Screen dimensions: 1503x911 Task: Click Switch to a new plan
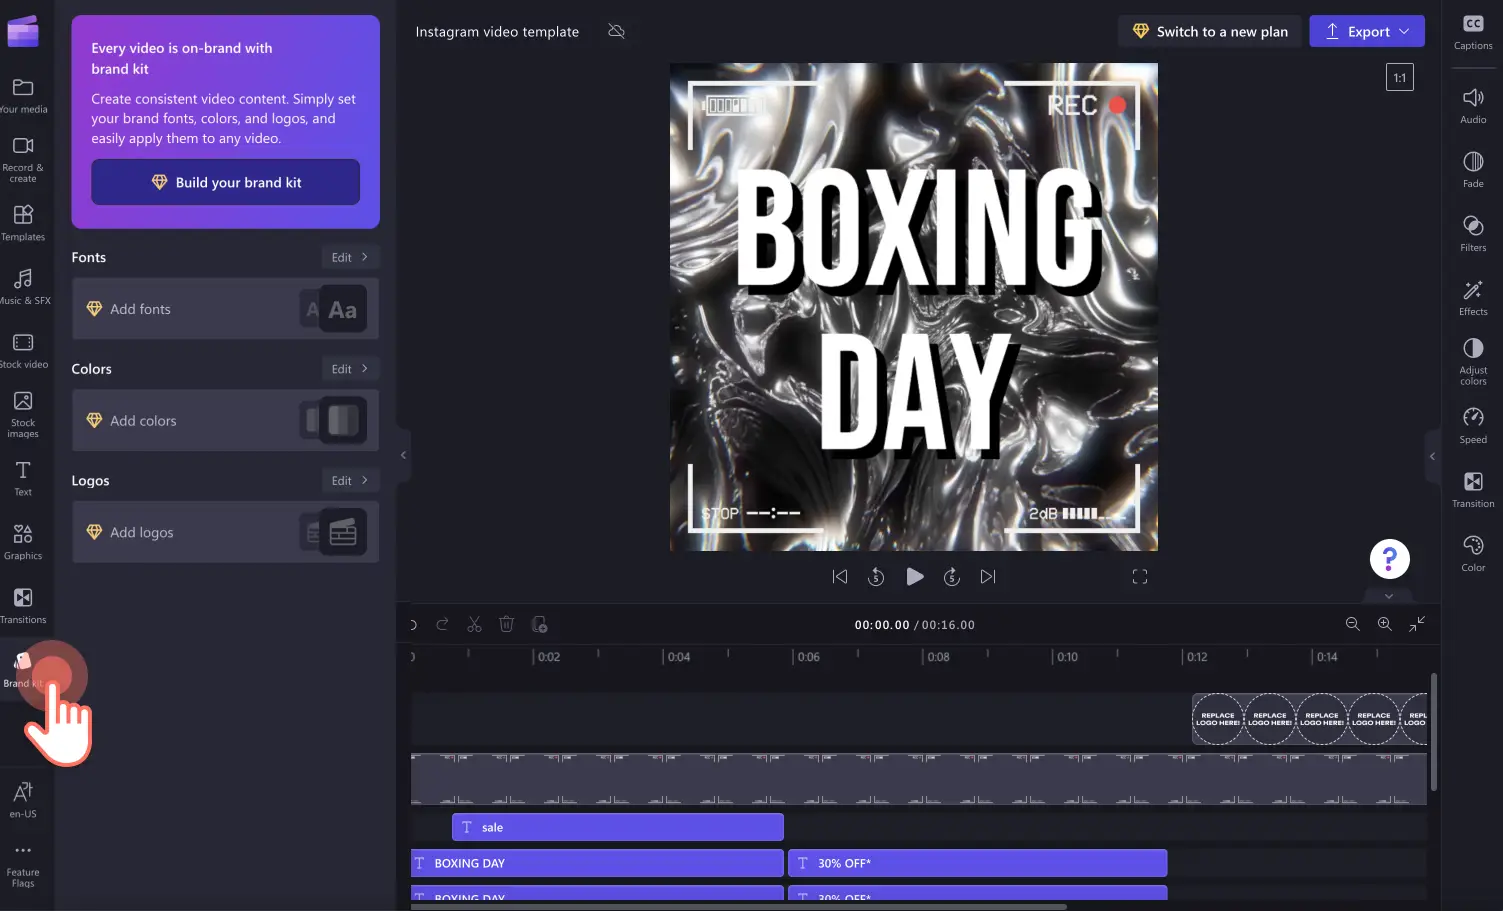[1210, 31]
